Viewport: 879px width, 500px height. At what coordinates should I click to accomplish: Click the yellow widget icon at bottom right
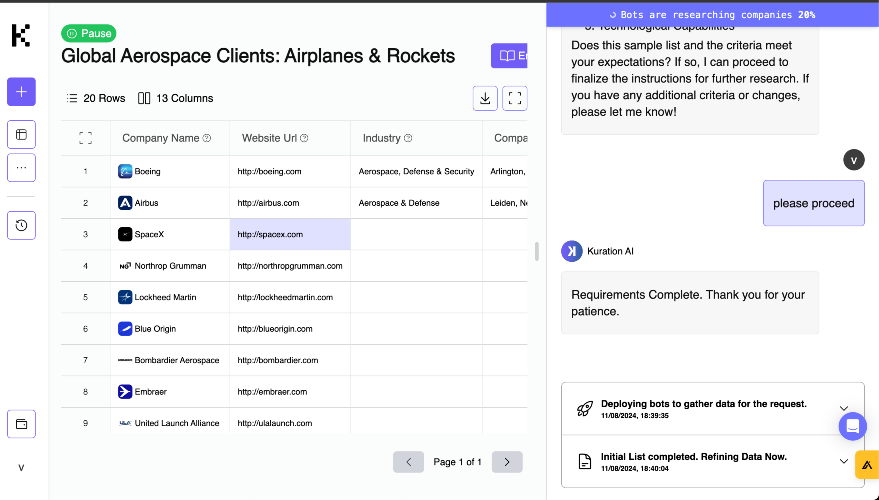[x=867, y=465]
